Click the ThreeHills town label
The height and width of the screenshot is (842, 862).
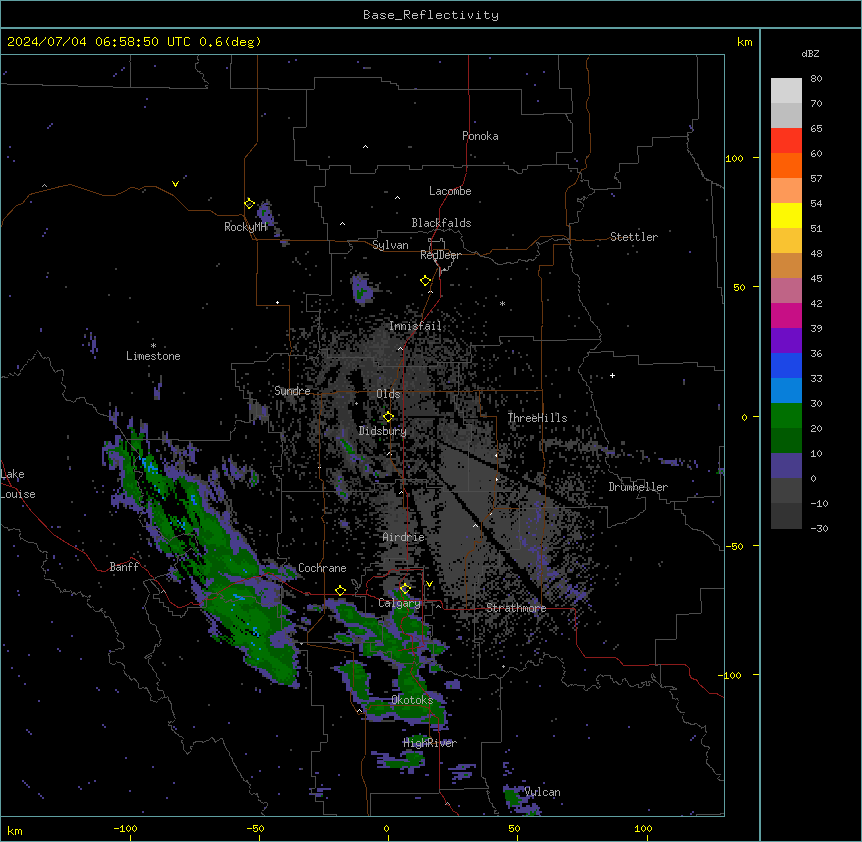pyautogui.click(x=537, y=418)
